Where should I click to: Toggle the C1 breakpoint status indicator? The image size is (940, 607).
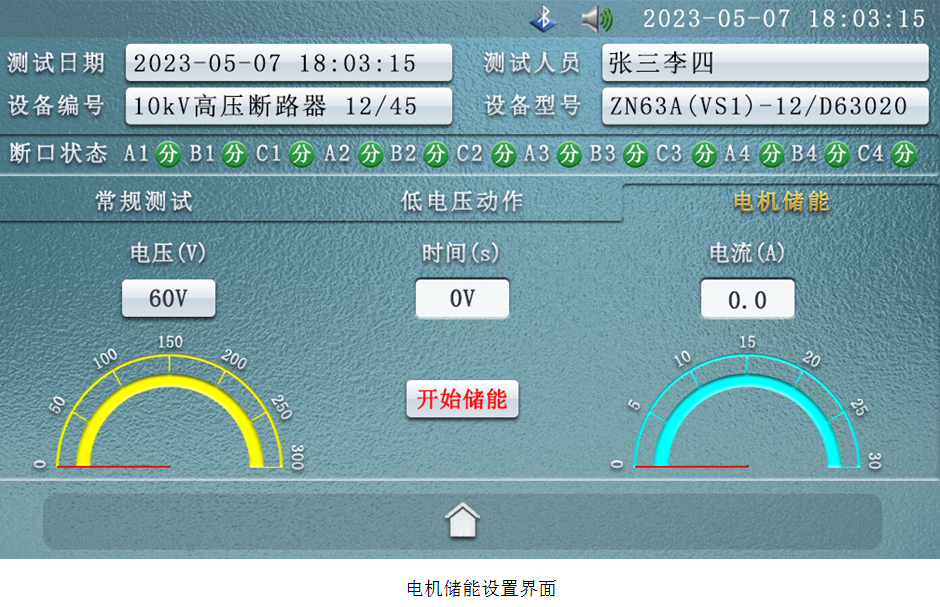(x=302, y=154)
